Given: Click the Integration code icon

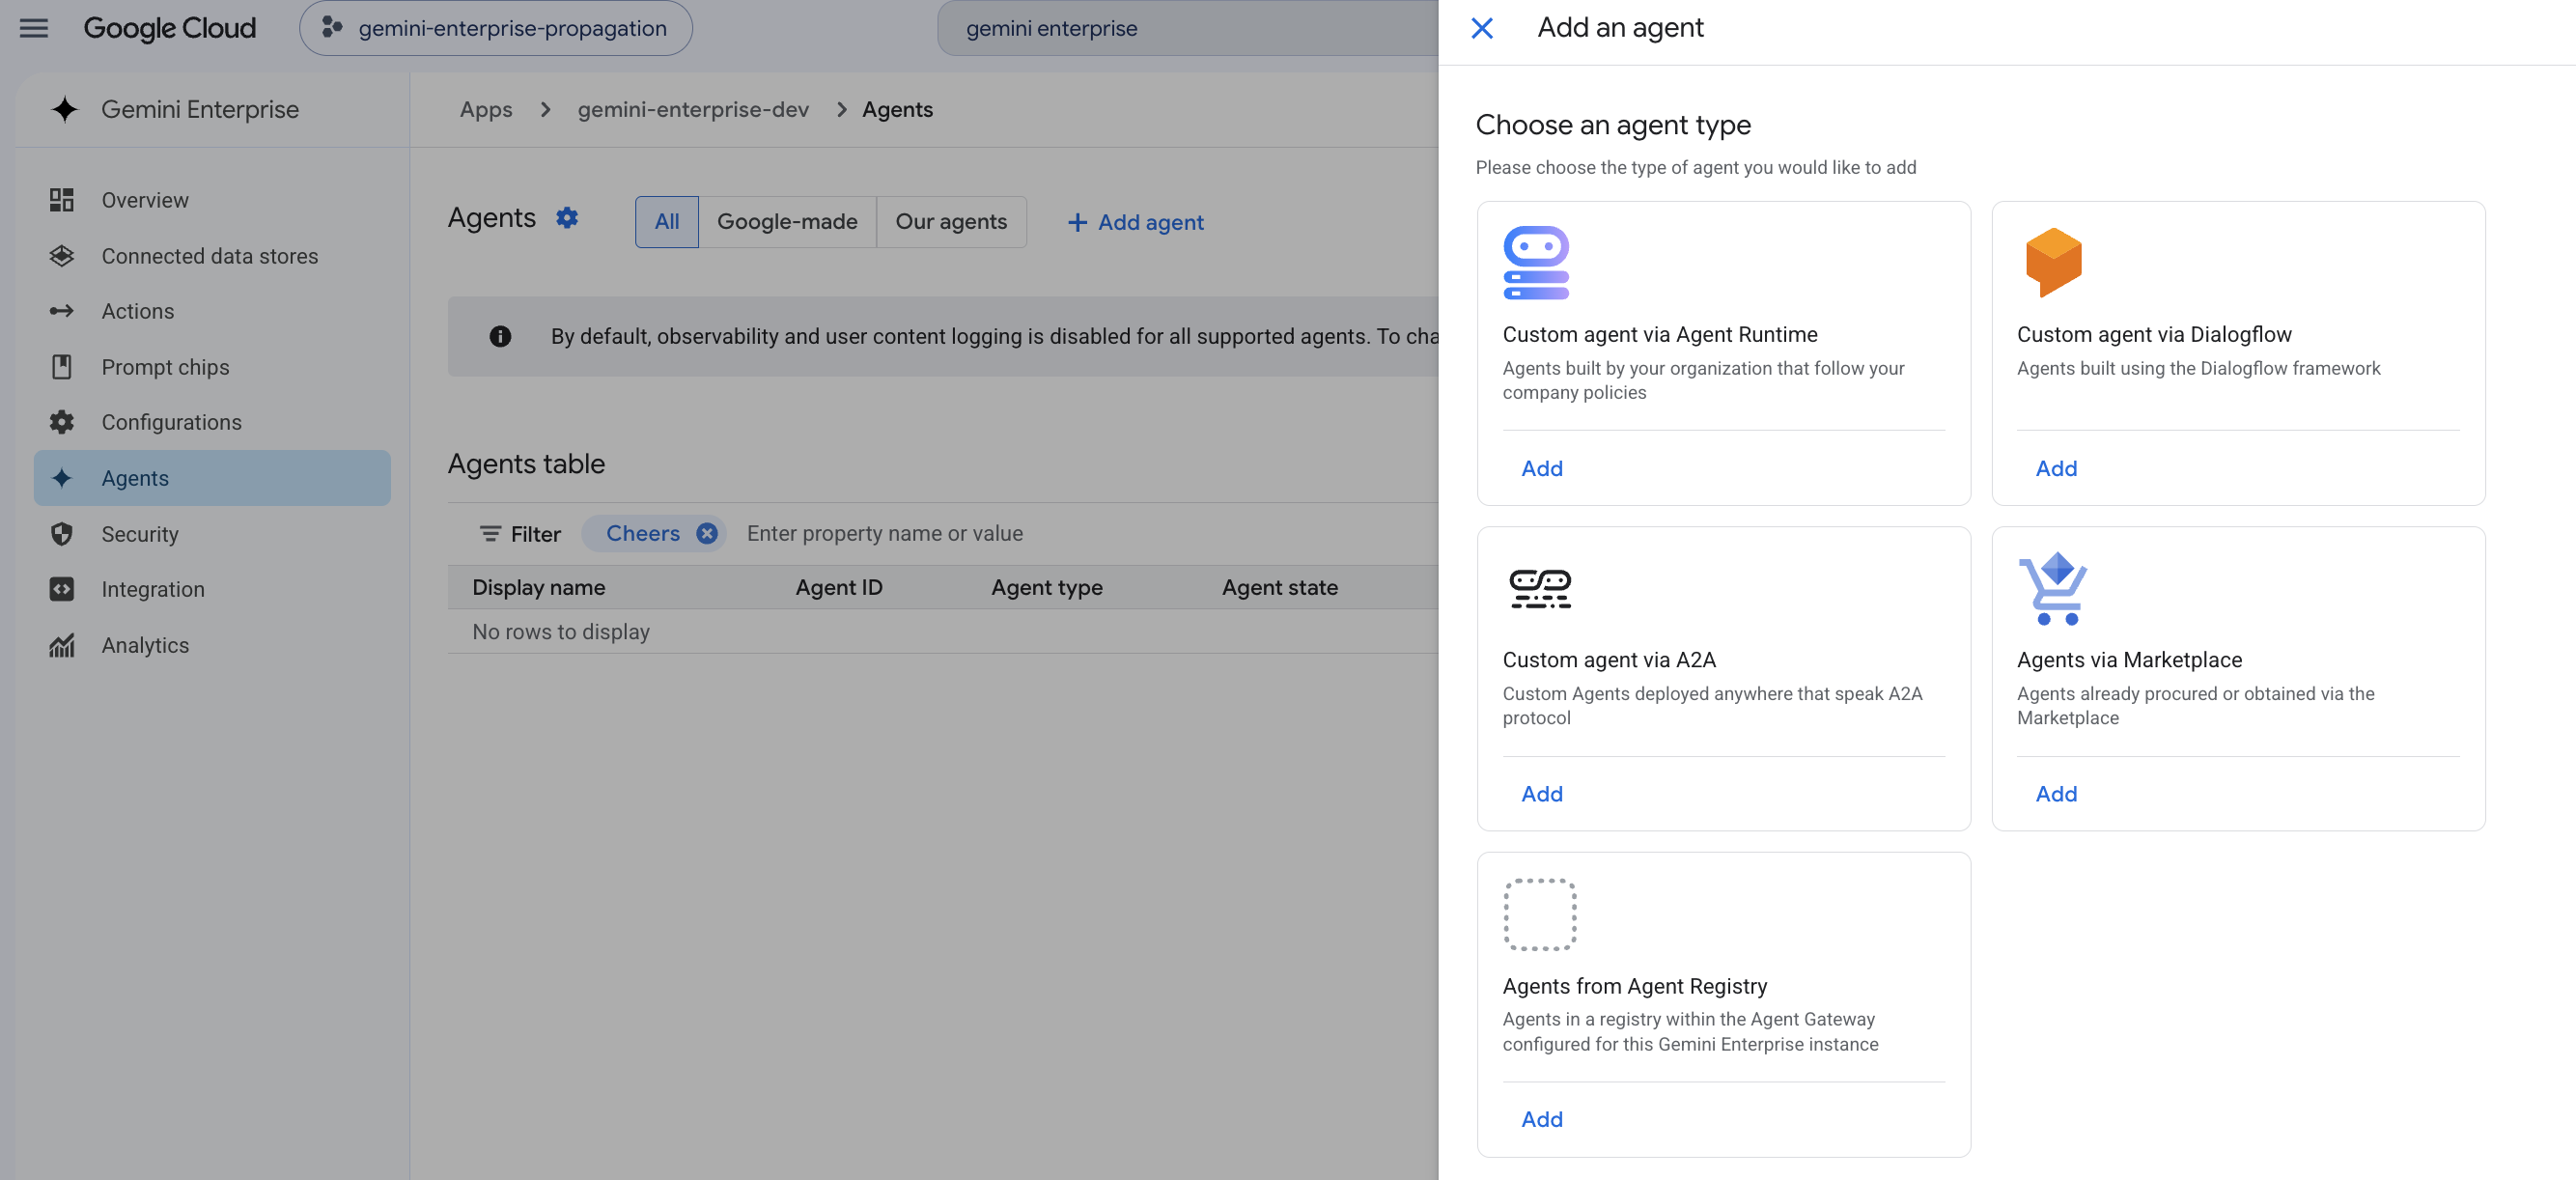Looking at the screenshot, I should 62,589.
